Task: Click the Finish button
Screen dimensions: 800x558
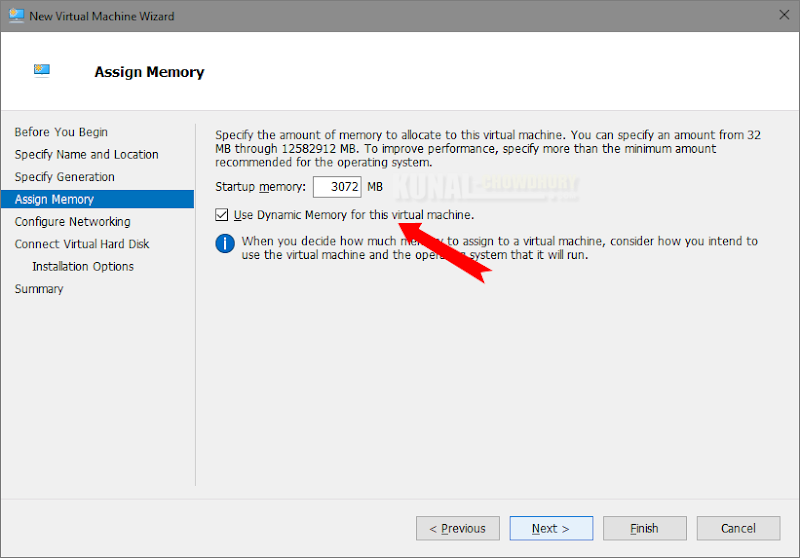Action: pos(644,528)
